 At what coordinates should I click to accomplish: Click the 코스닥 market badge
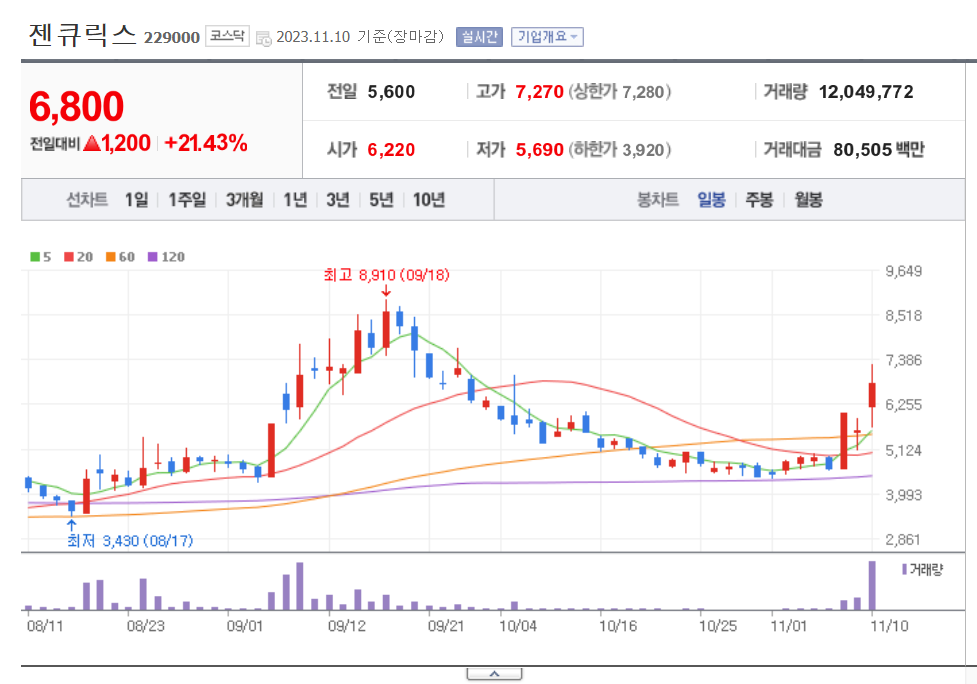point(227,36)
